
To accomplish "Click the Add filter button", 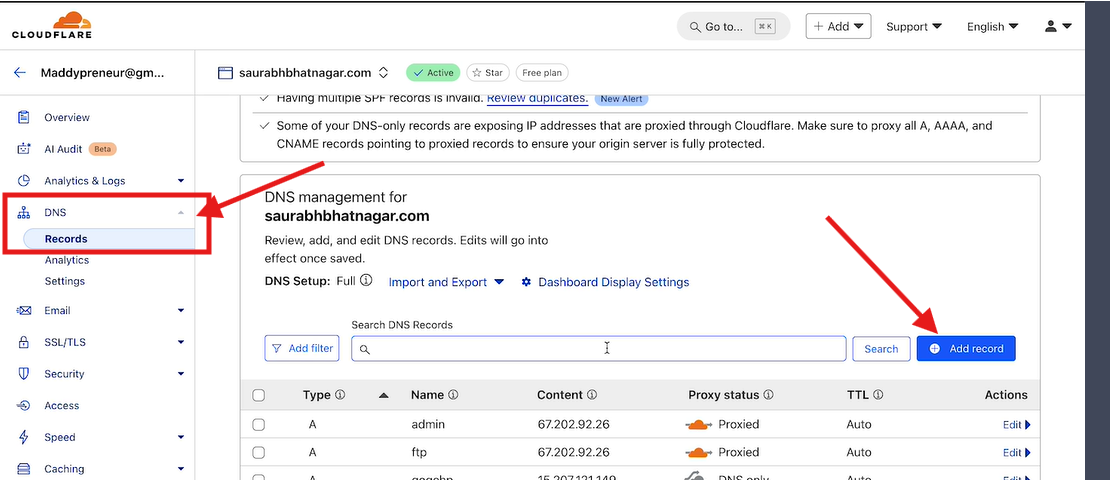I will pos(302,348).
